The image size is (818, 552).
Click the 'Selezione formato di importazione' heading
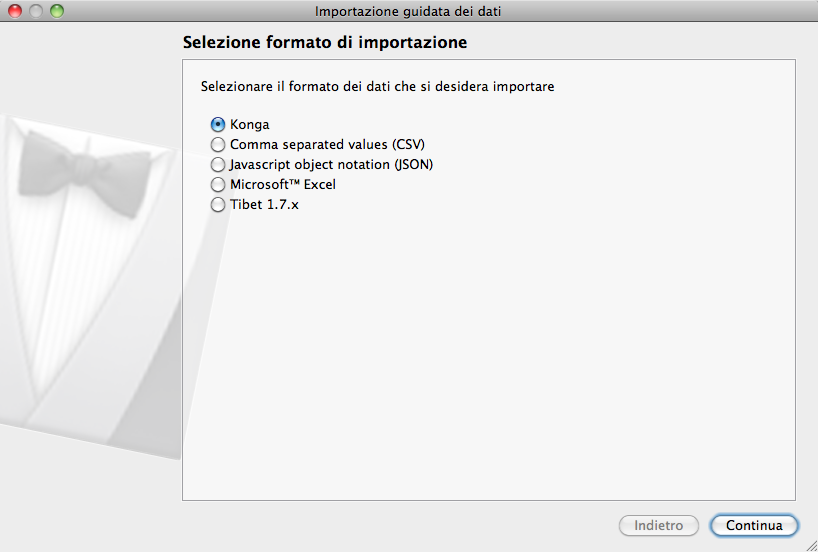[x=325, y=44]
